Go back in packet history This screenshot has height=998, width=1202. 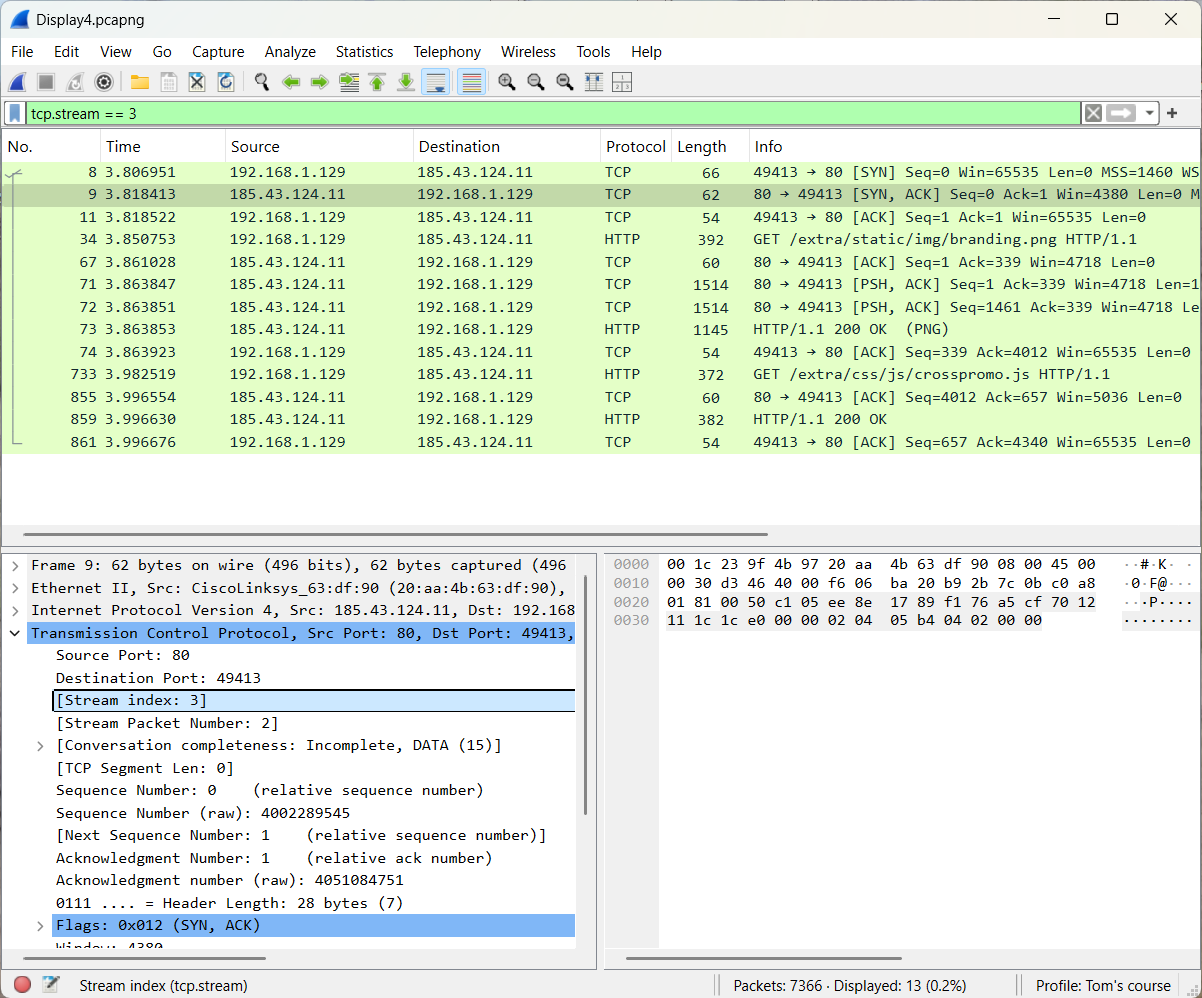click(x=291, y=82)
